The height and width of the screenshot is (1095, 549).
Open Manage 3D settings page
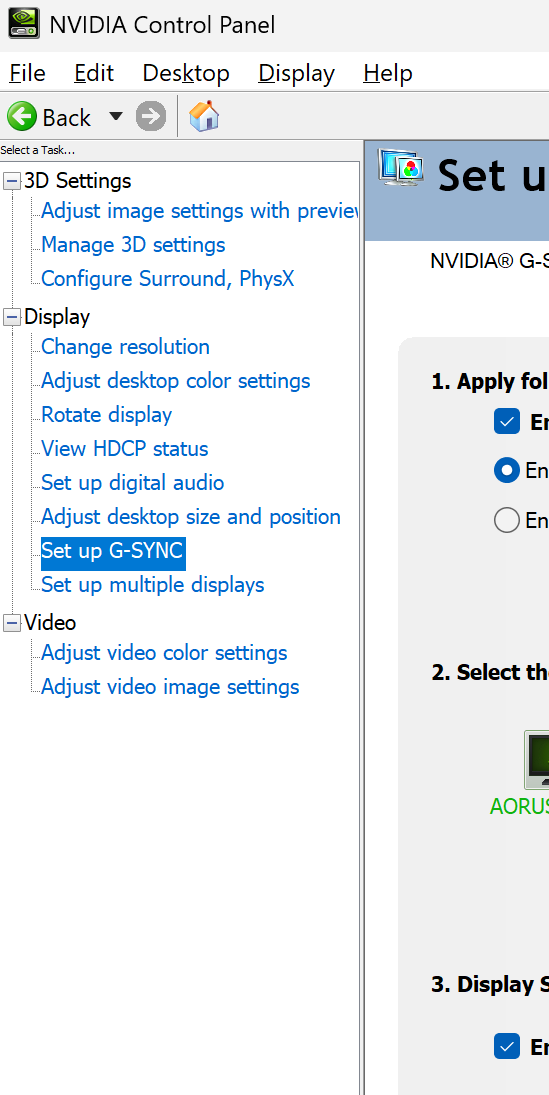point(133,245)
